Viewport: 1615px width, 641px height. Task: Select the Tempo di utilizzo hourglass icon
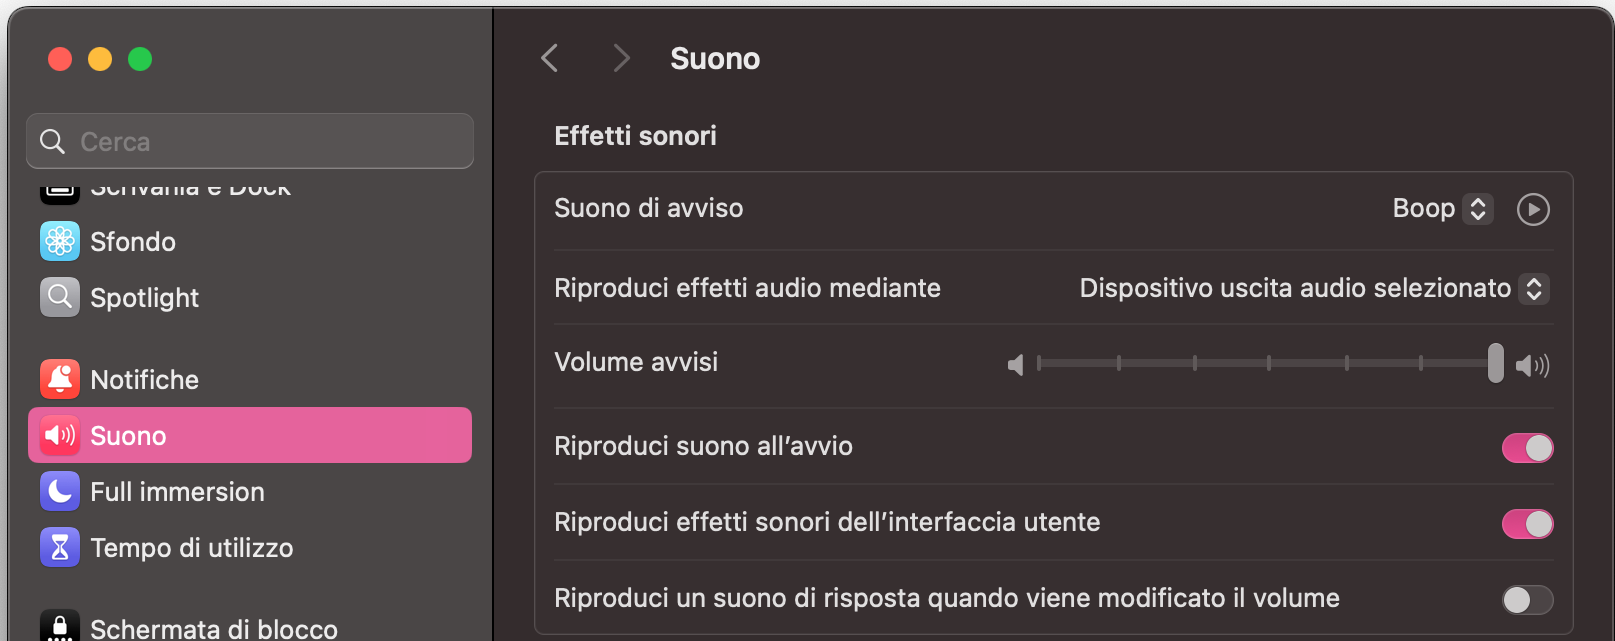(x=60, y=547)
